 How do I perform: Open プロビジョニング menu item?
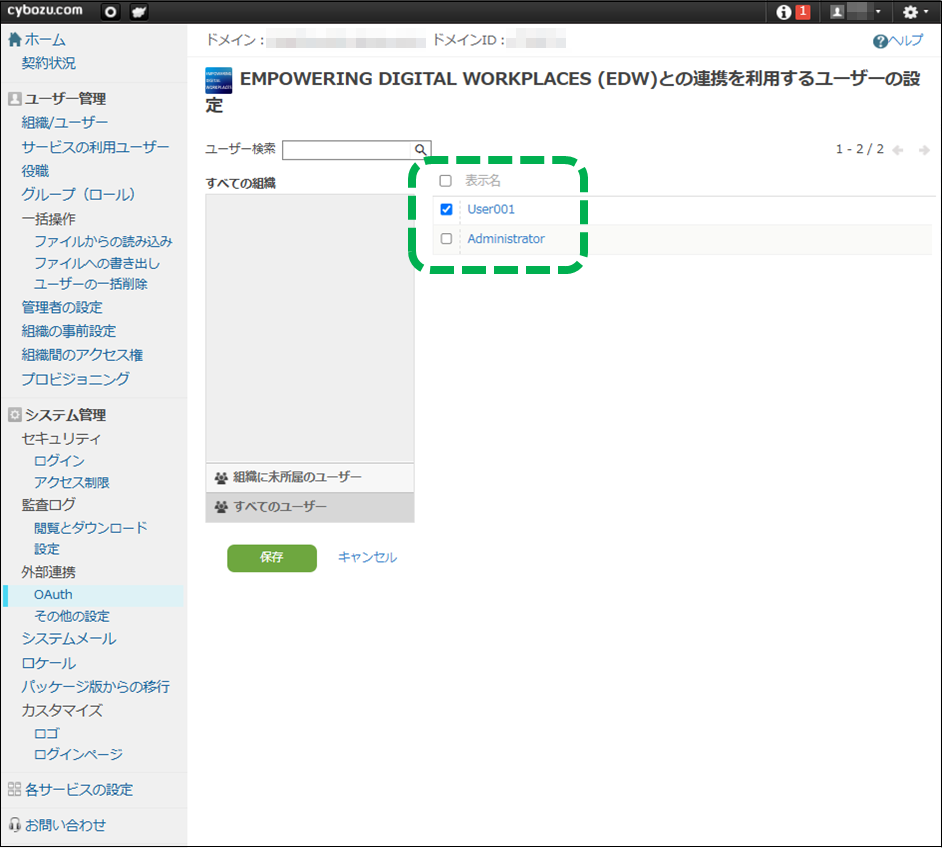click(76, 379)
